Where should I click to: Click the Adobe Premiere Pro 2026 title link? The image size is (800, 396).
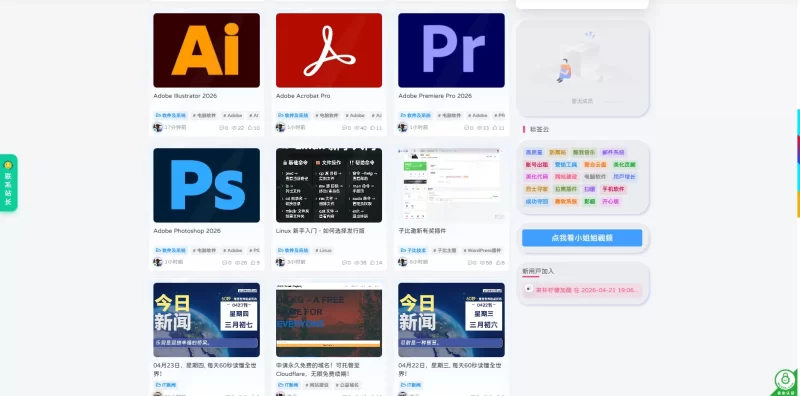[435, 96]
